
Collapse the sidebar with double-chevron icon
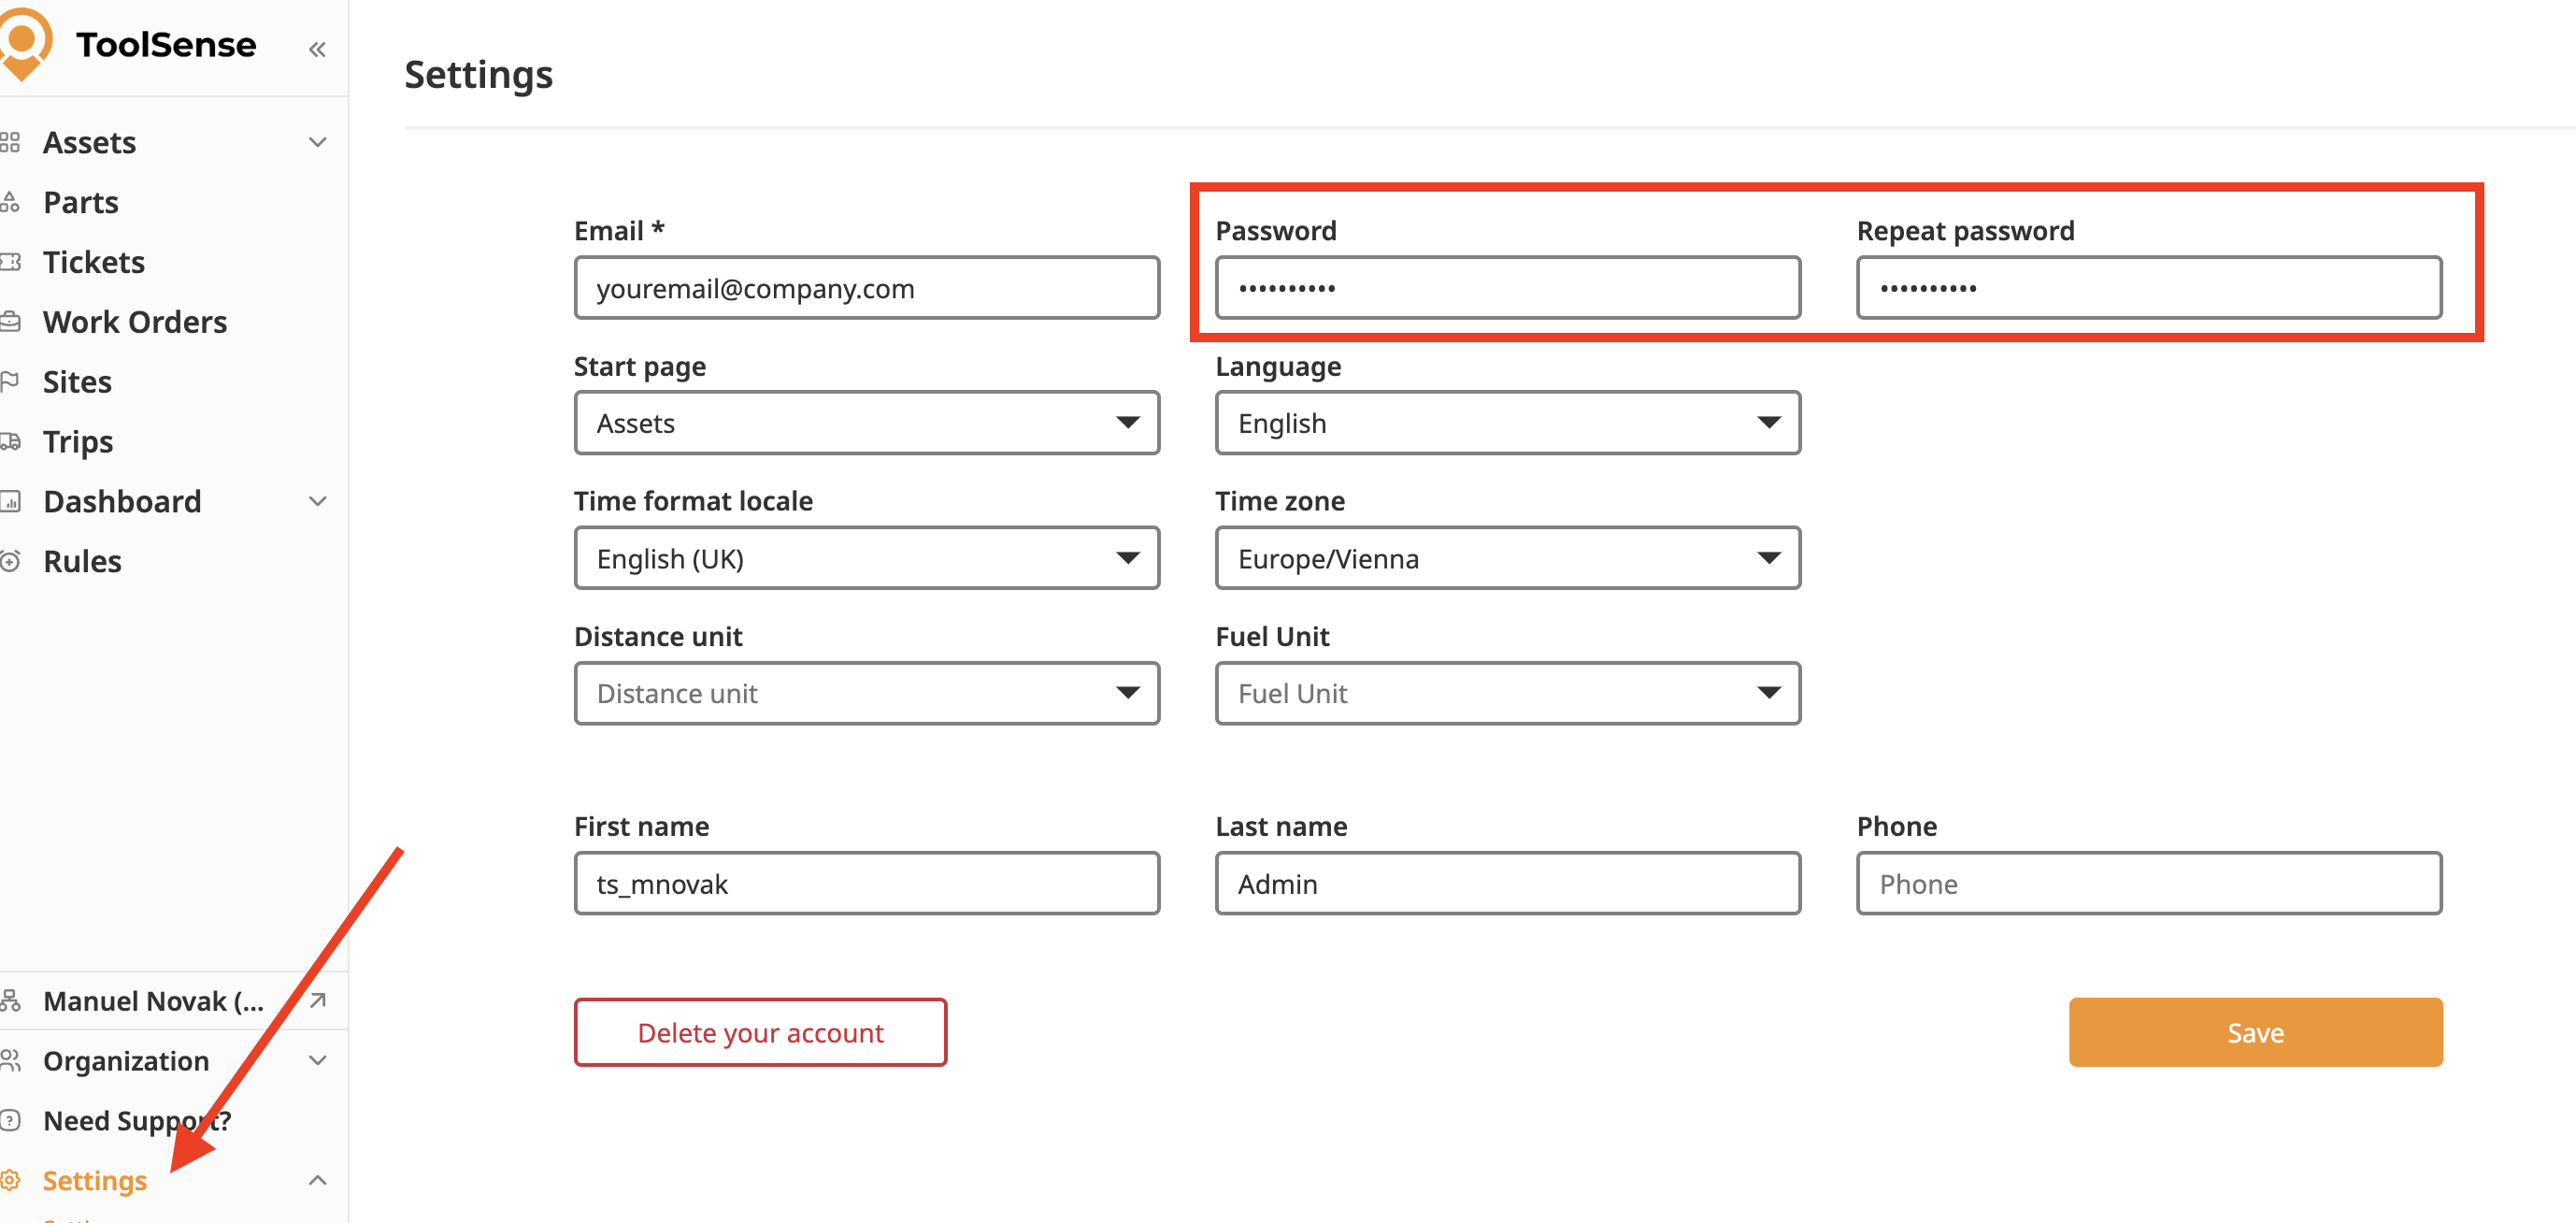click(317, 49)
